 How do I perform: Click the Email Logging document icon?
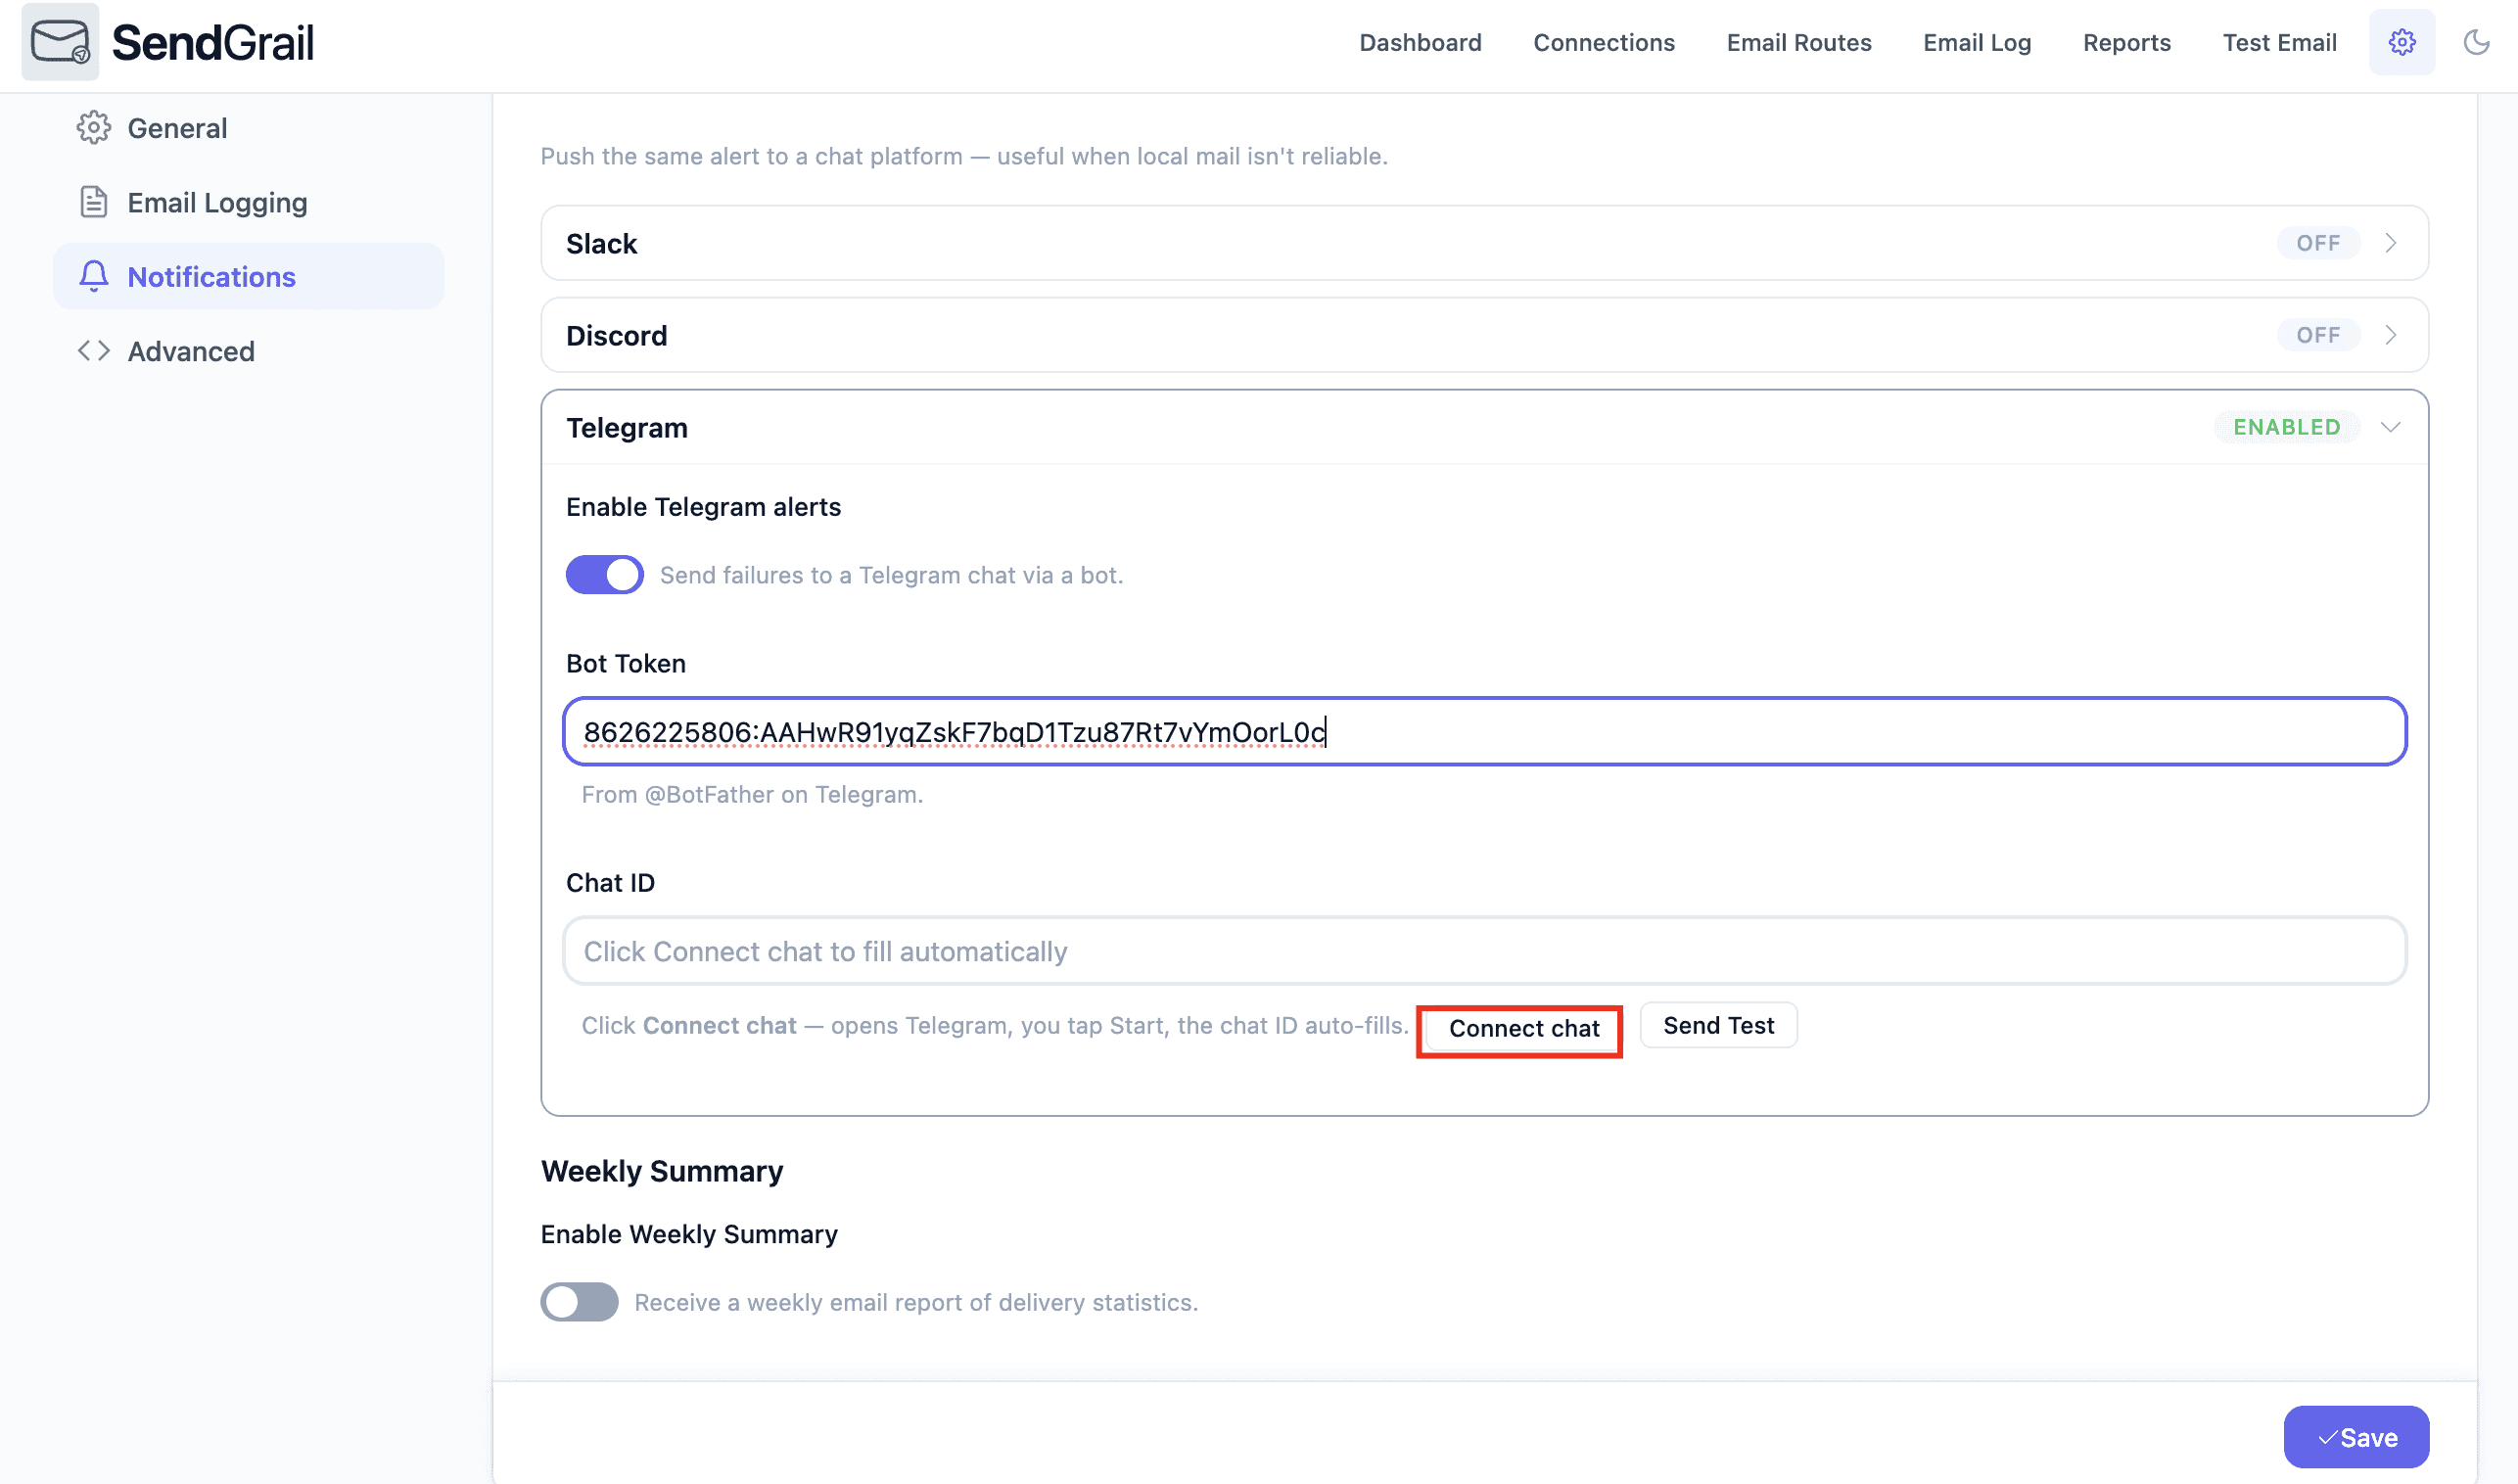(93, 202)
